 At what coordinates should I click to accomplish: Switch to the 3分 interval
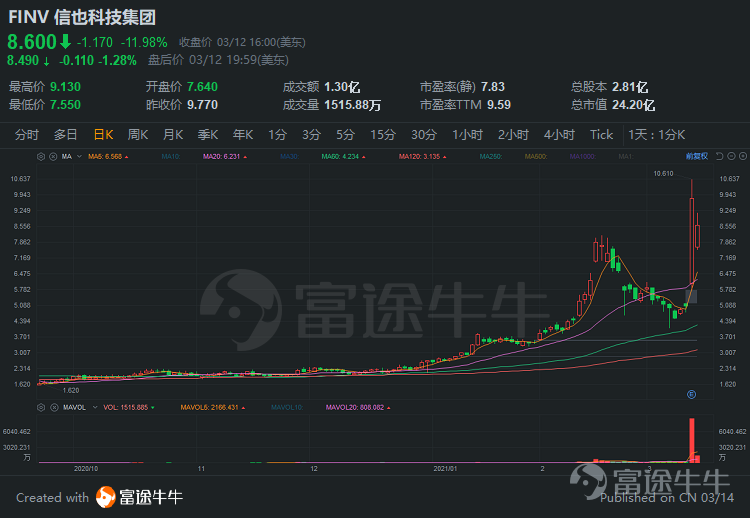coord(311,135)
